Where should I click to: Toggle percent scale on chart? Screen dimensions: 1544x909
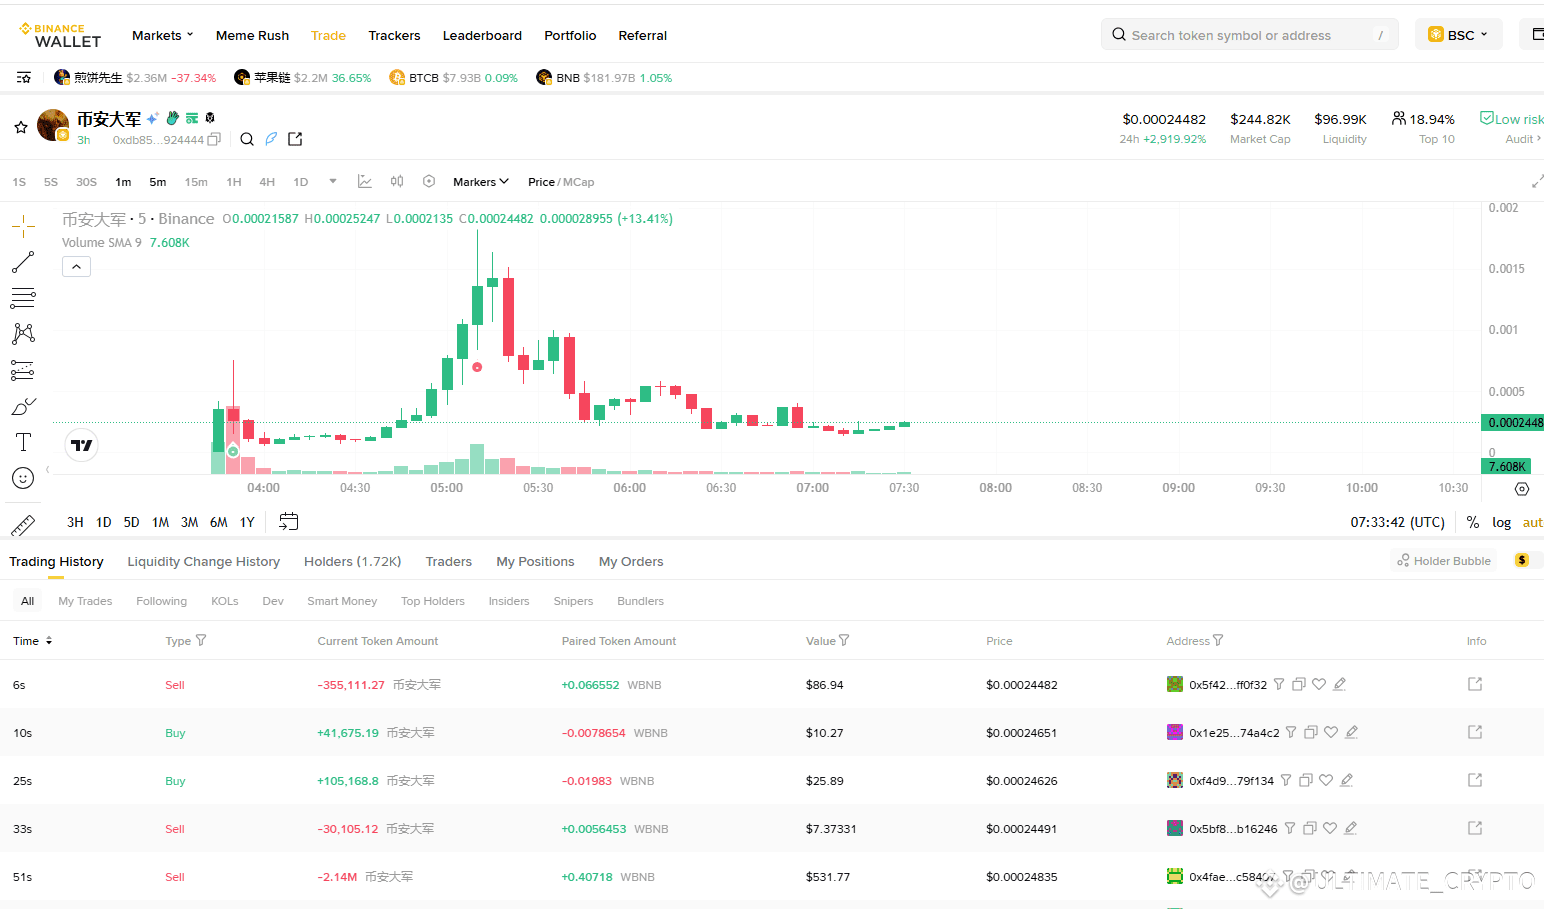click(1473, 522)
